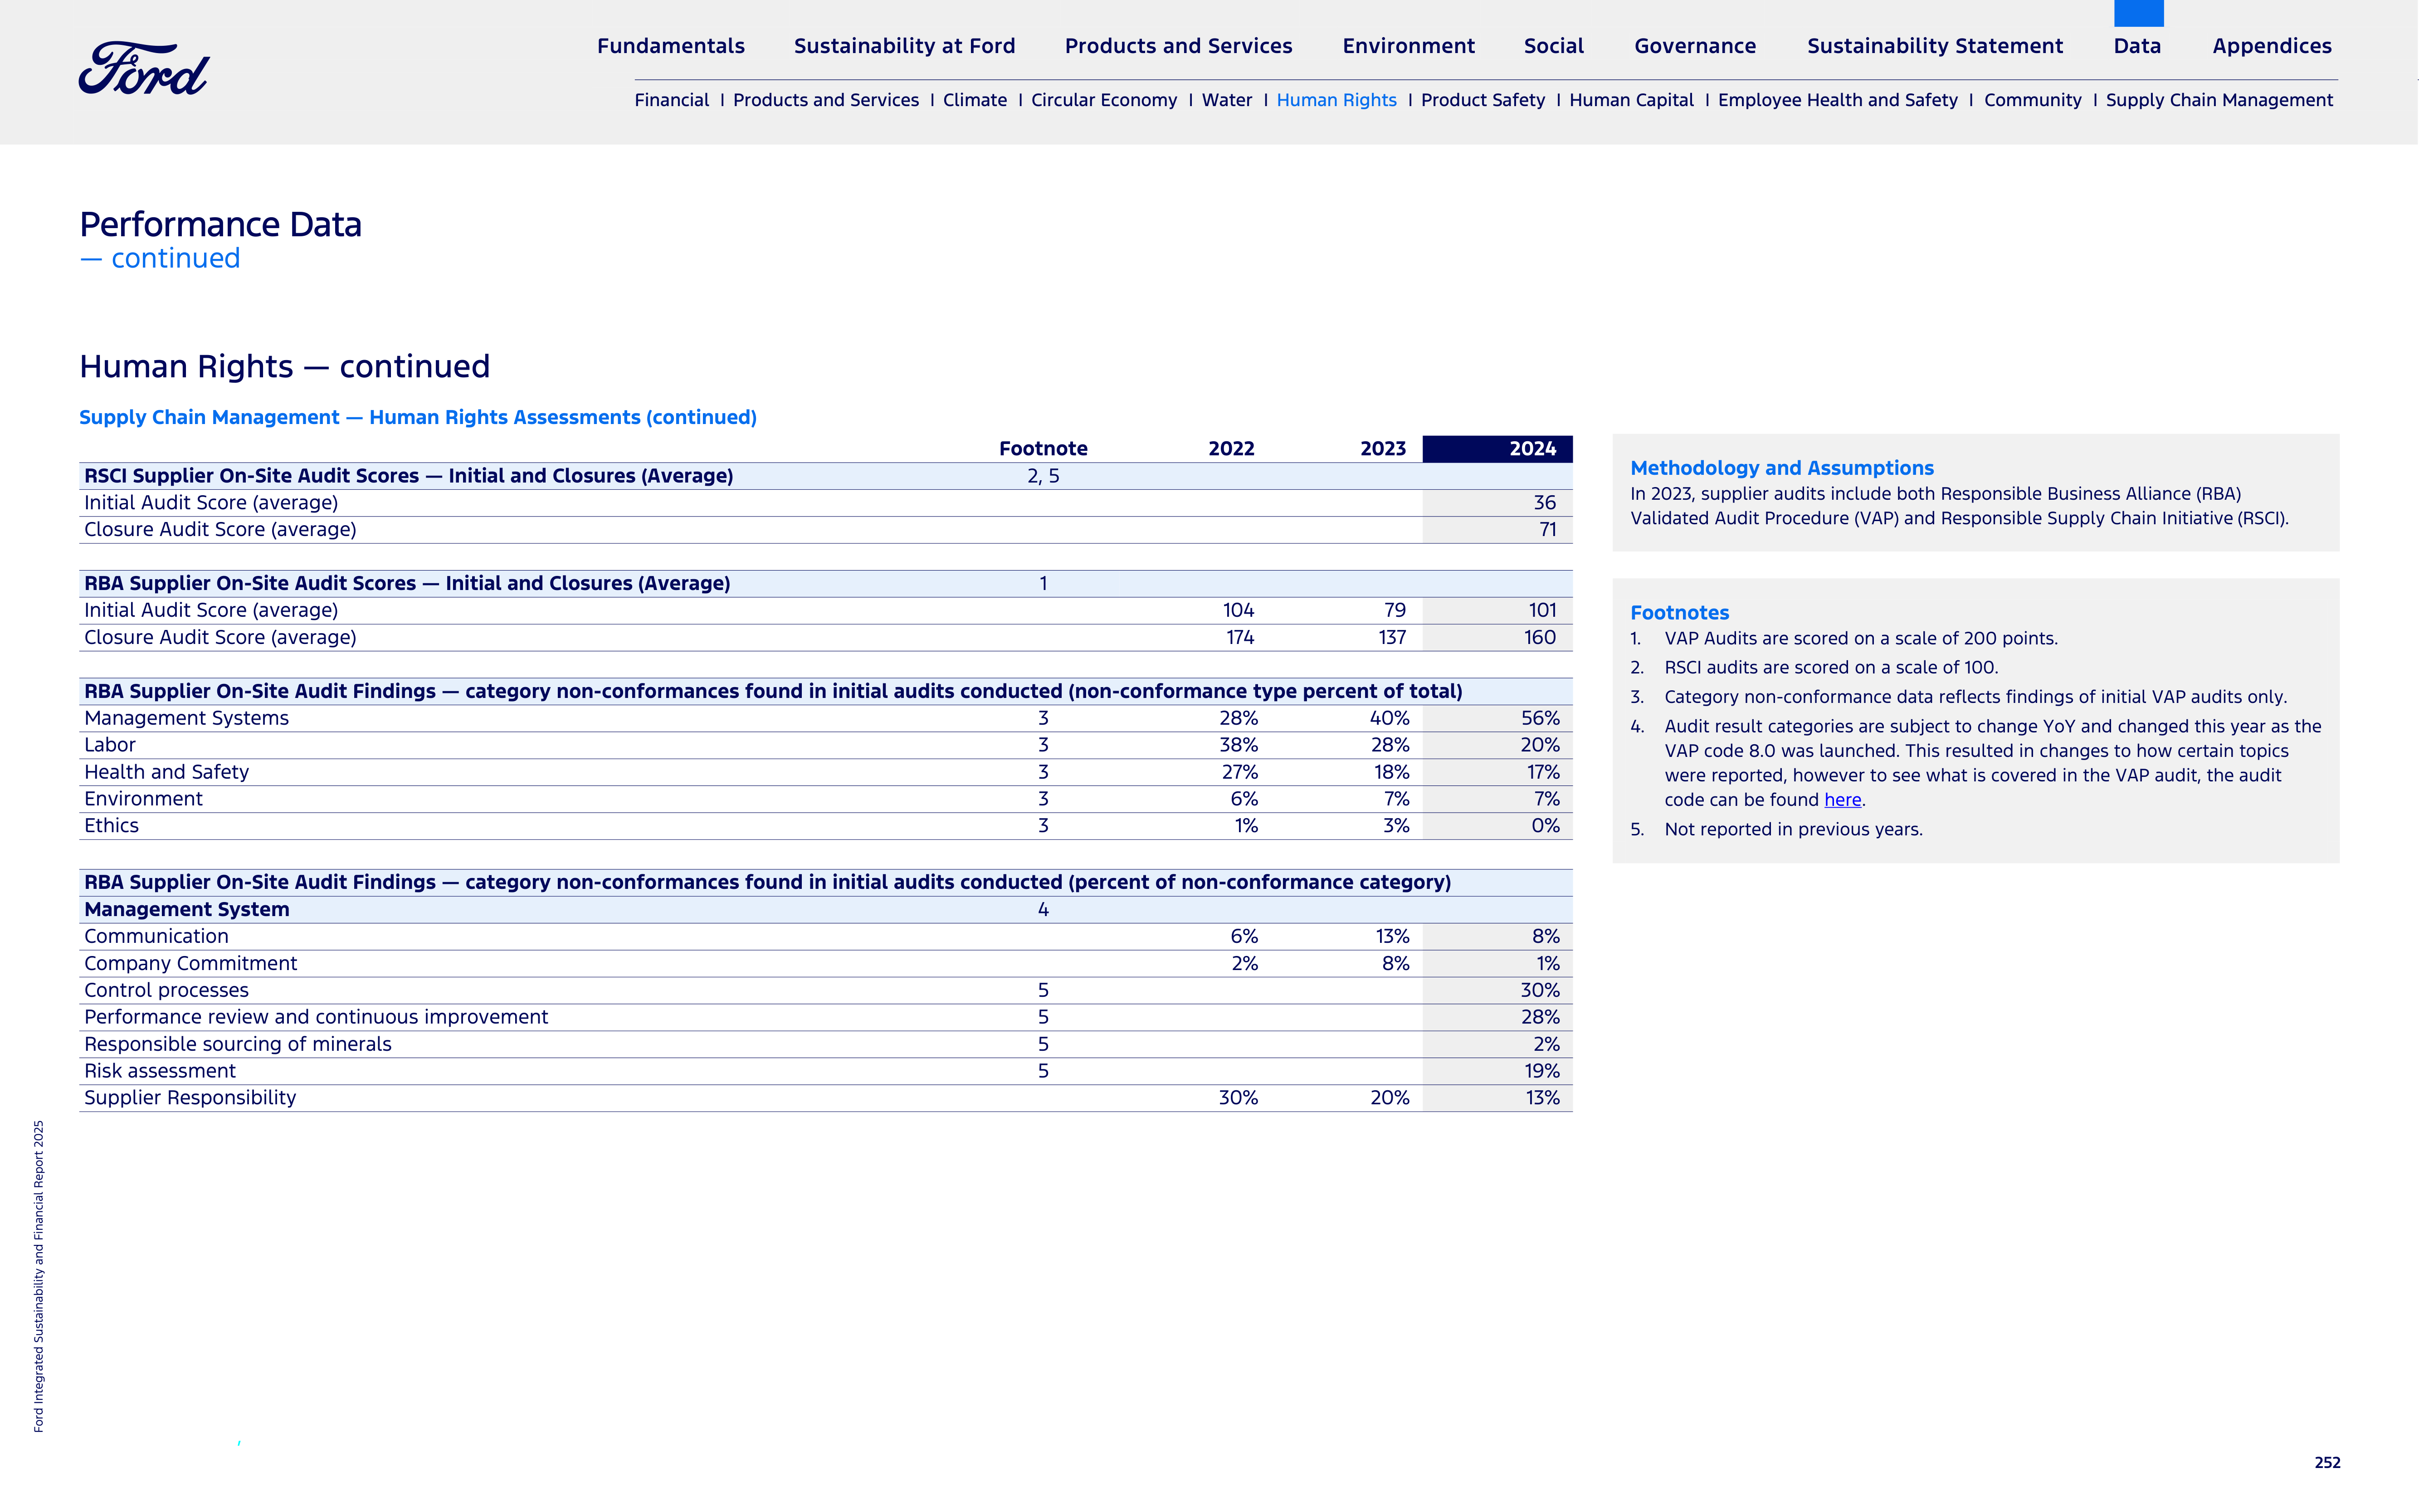2419x1512 pixels.
Task: Click Supply Chain Management Human Rights Assessments subtitle
Action: coord(418,418)
